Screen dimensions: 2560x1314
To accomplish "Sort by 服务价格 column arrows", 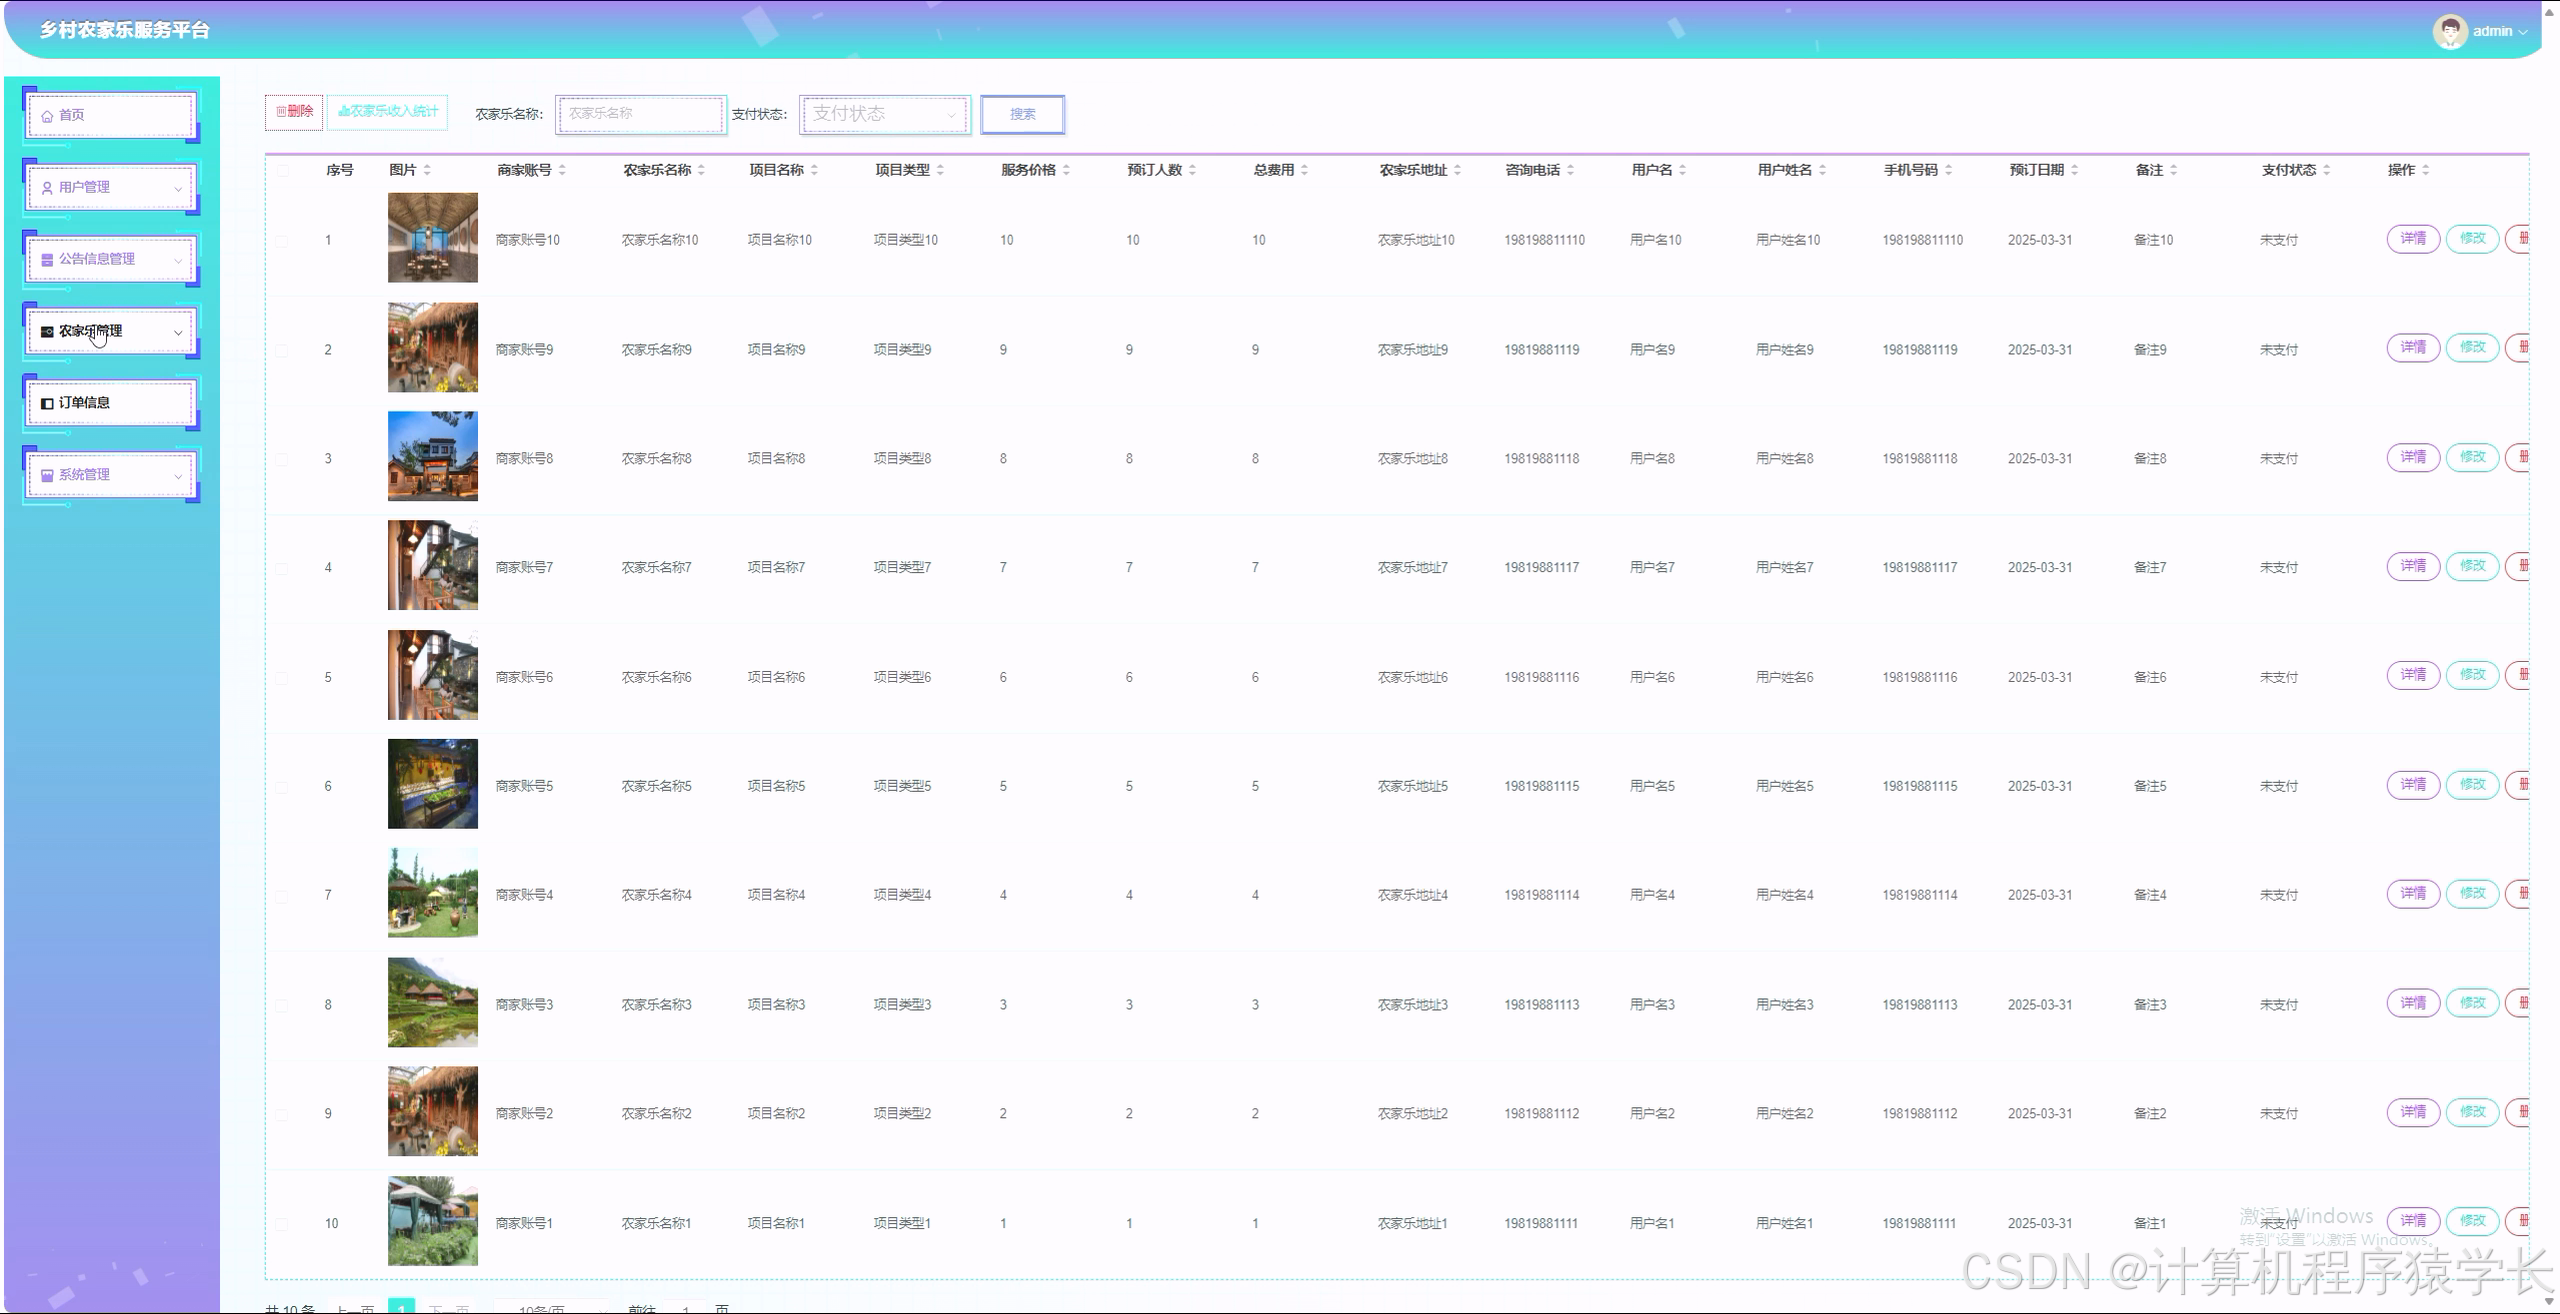I will pyautogui.click(x=1066, y=171).
